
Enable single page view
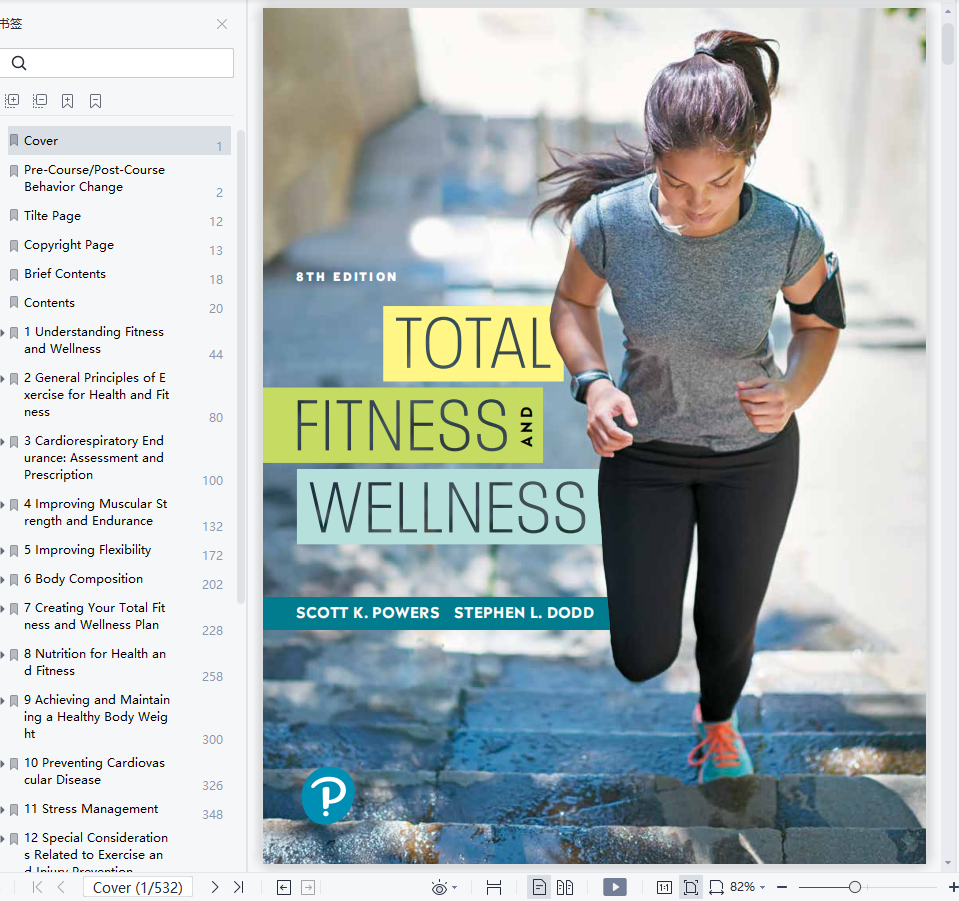[x=539, y=887]
